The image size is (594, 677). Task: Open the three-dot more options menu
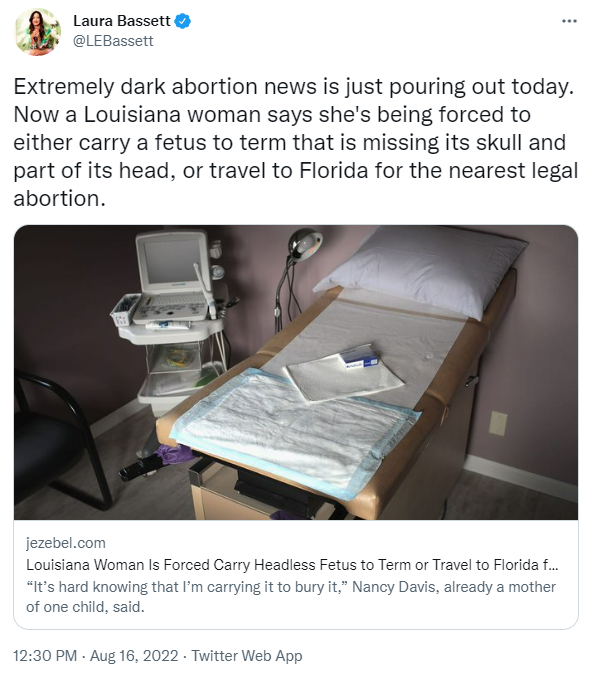(x=569, y=21)
